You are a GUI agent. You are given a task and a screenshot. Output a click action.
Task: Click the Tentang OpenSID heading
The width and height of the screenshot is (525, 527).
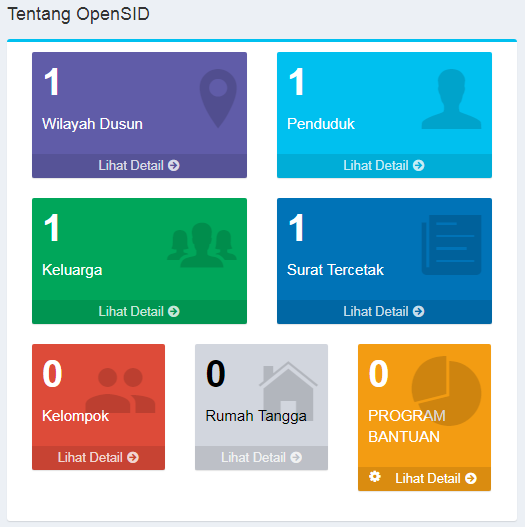coord(78,14)
